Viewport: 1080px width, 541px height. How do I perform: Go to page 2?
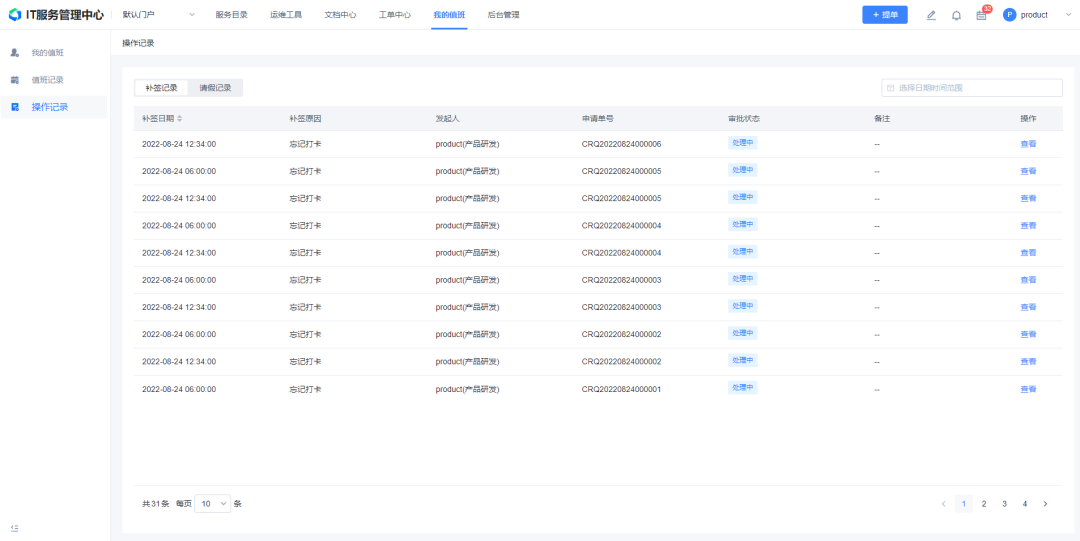tap(984, 504)
